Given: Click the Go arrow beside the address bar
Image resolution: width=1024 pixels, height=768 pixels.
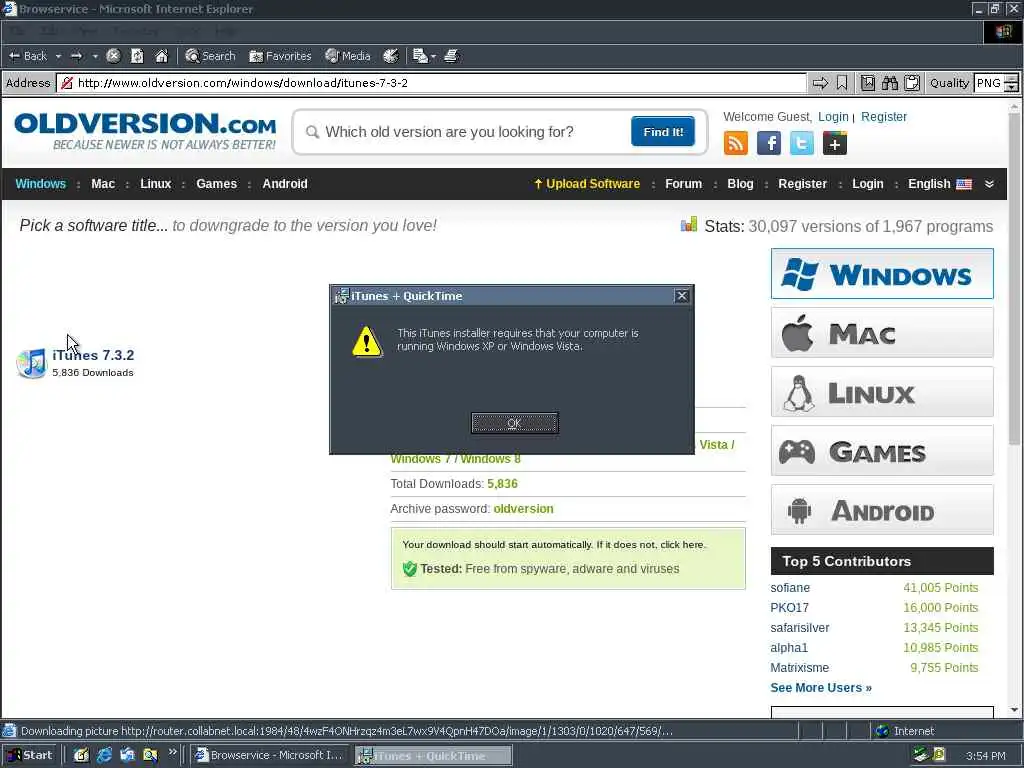Looking at the screenshot, I should click(x=820, y=83).
